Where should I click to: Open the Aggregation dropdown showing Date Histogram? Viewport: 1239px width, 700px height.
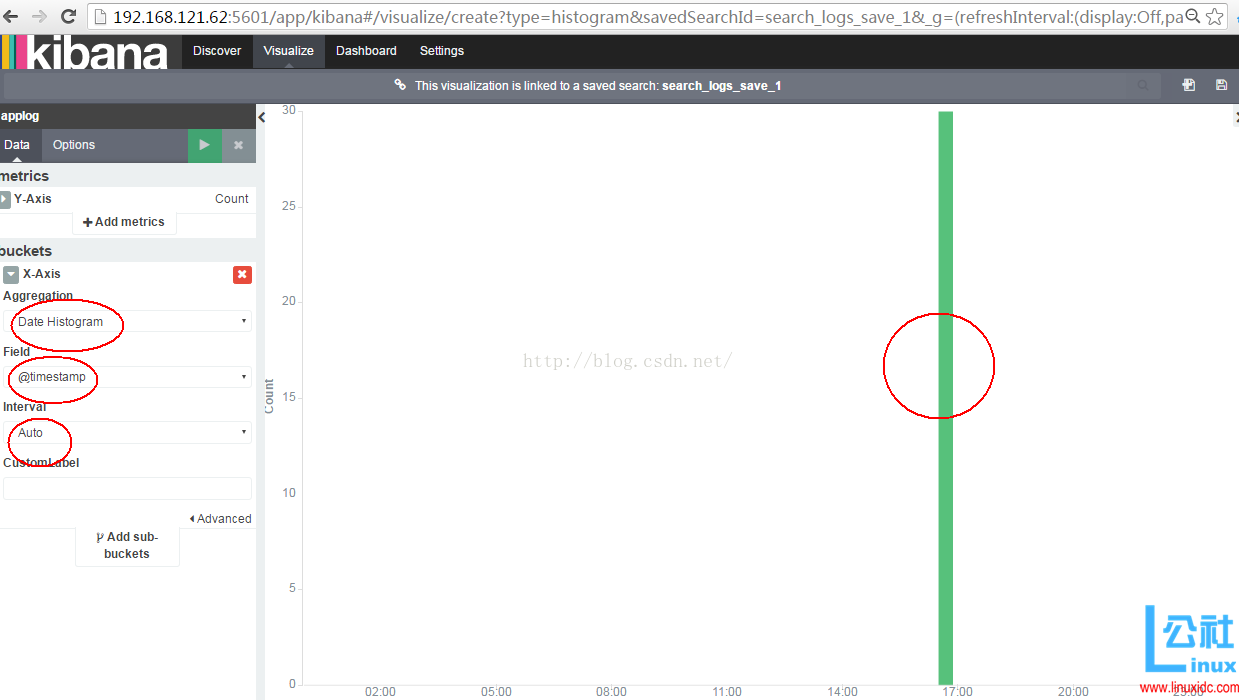(x=128, y=321)
